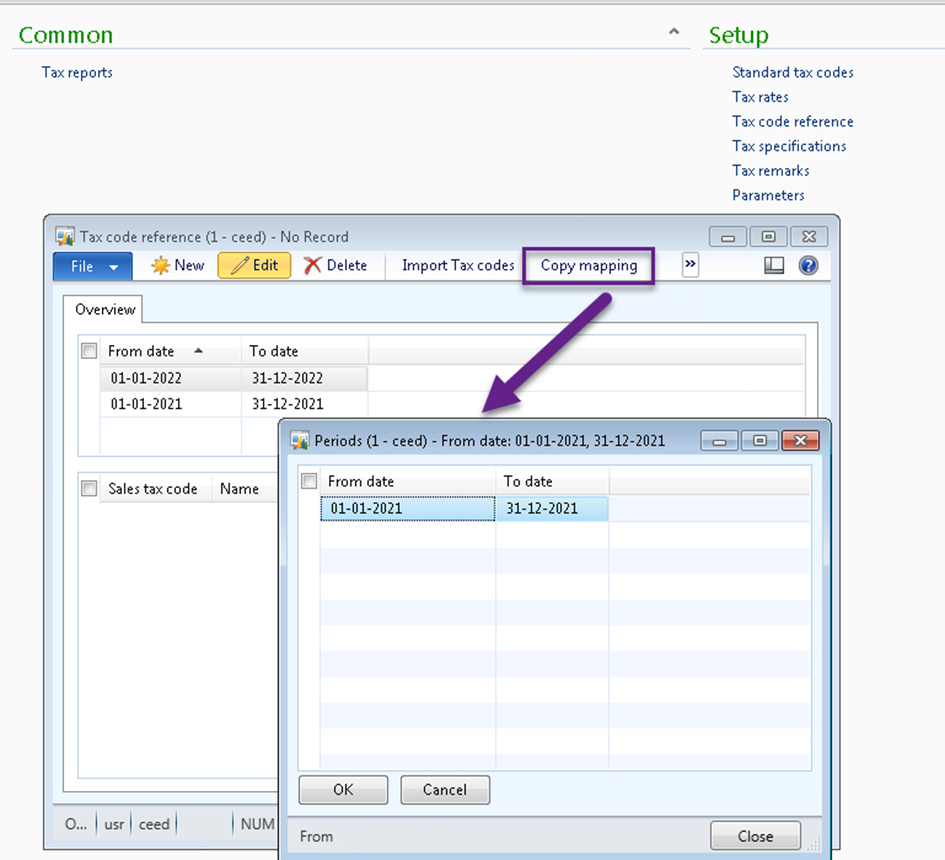
Task: Open the help icon in Tax code reference
Action: click(808, 265)
